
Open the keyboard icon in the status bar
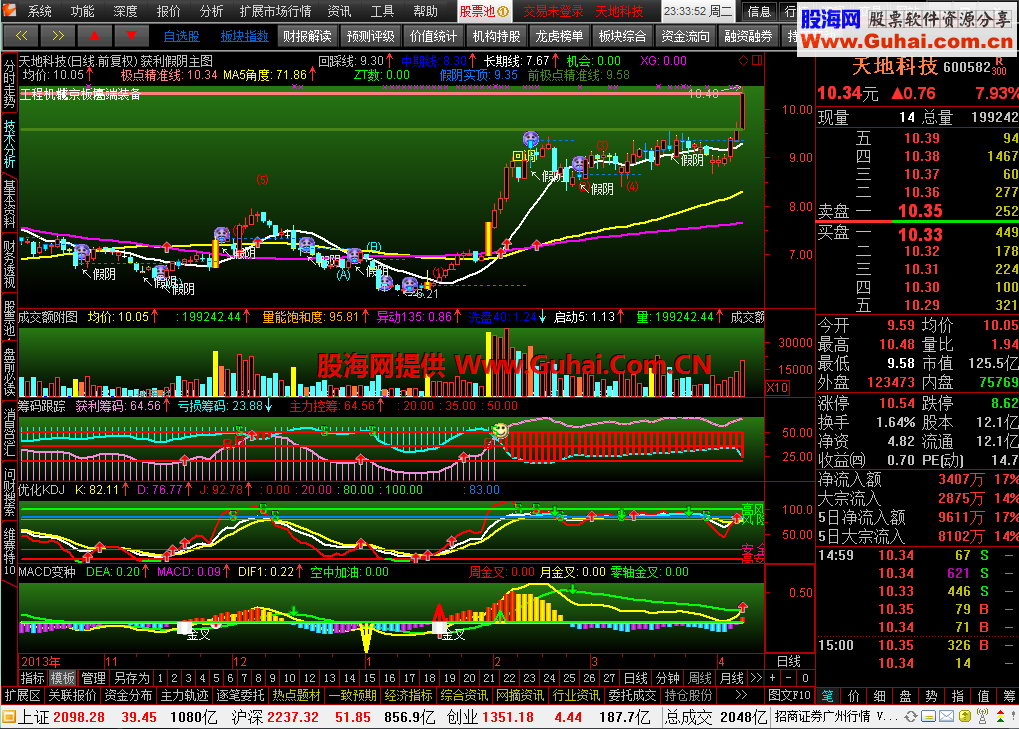point(929,717)
